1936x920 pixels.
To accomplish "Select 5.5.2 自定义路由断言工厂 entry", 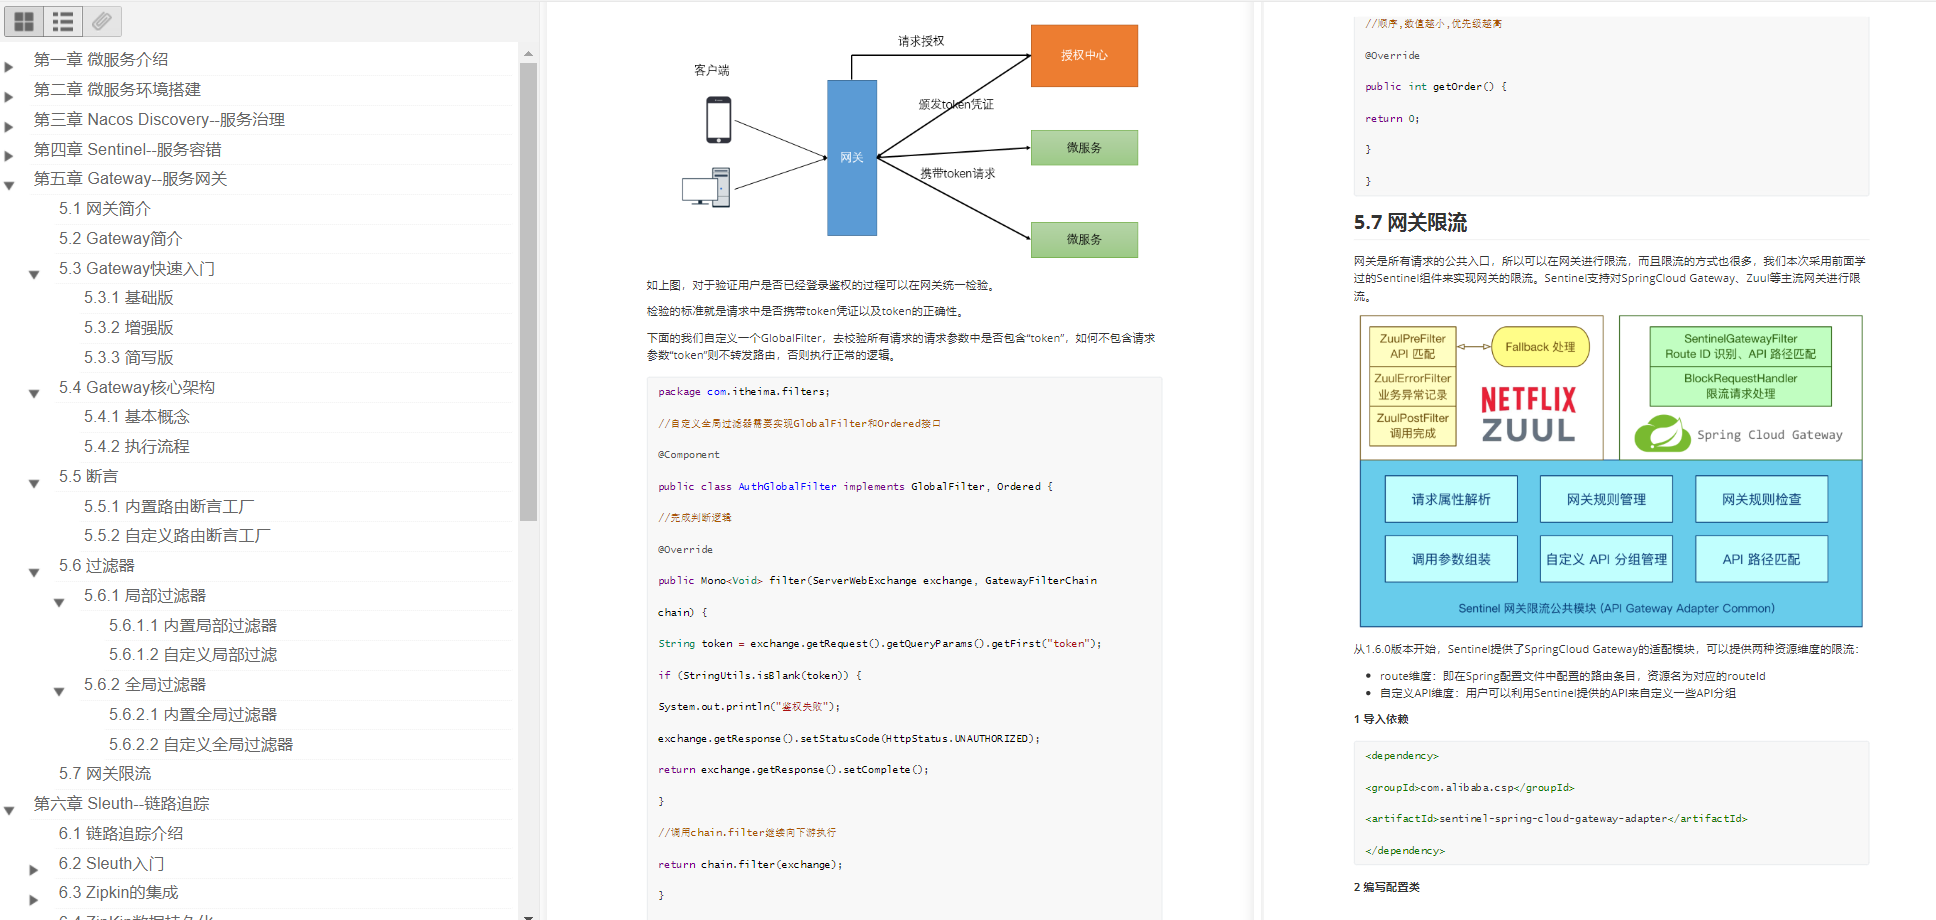I will (x=177, y=536).
